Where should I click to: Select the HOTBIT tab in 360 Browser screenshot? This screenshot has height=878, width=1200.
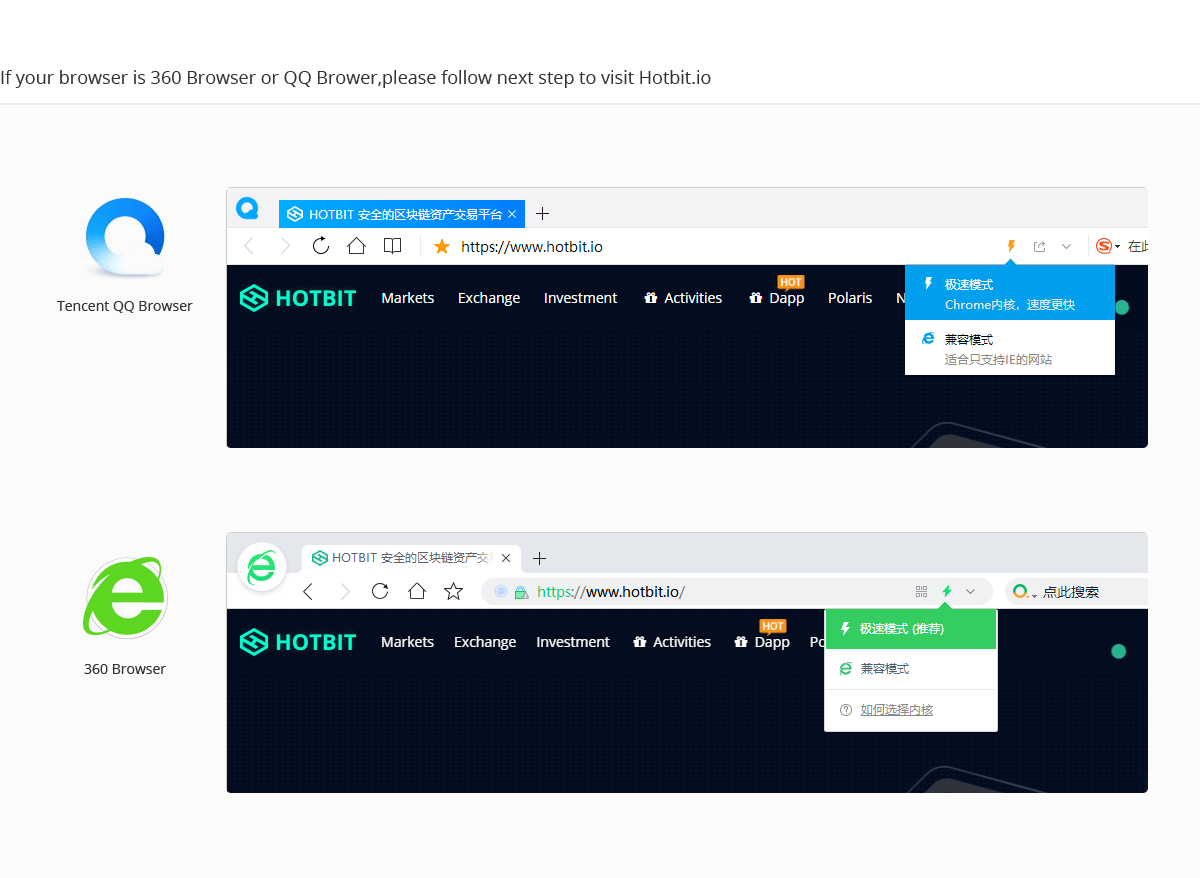tap(412, 558)
